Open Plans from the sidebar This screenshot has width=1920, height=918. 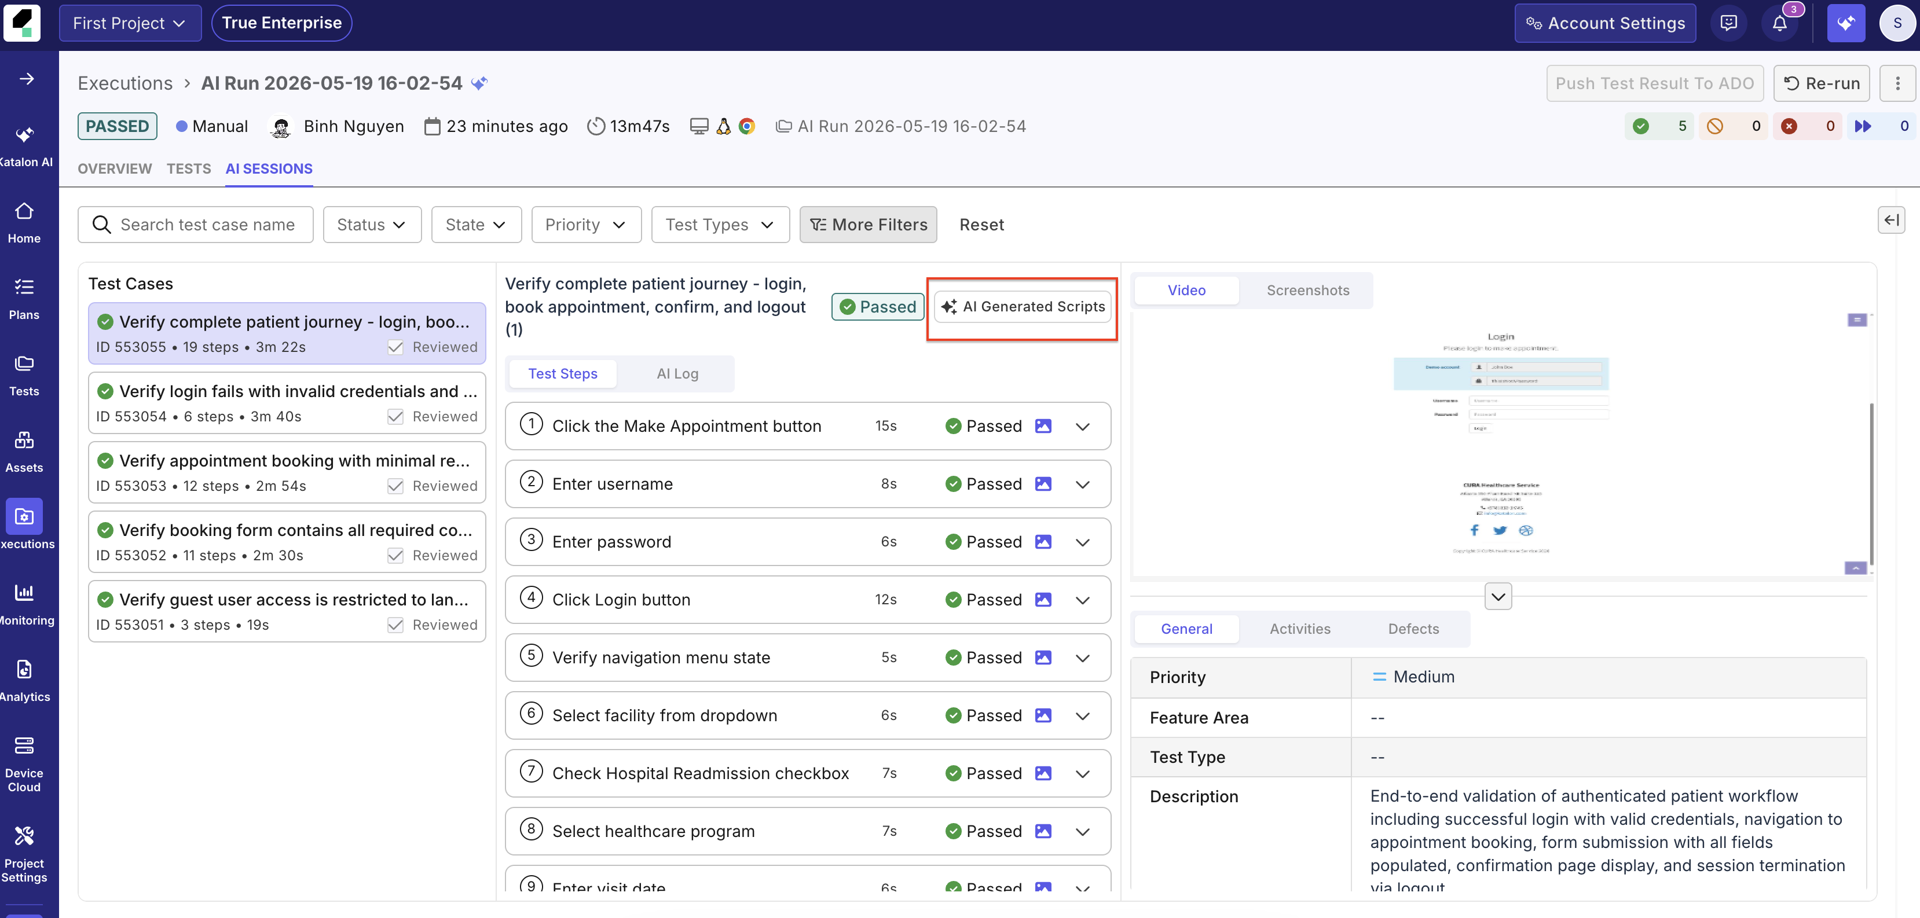click(x=24, y=299)
